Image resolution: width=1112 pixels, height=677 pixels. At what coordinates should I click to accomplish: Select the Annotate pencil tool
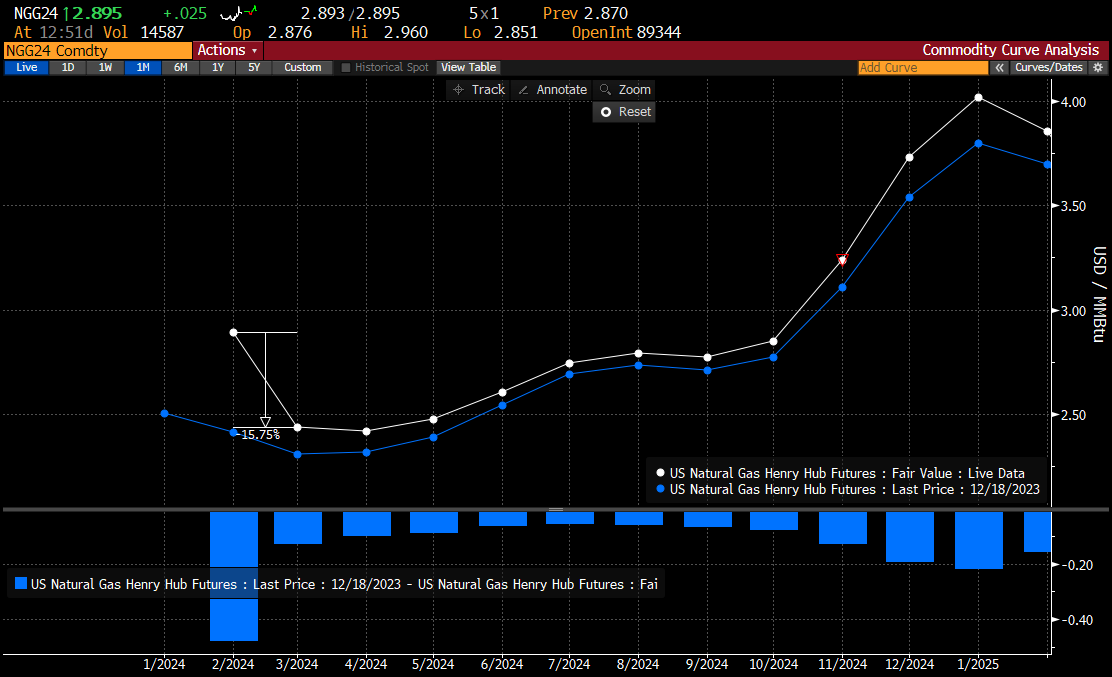(552, 90)
